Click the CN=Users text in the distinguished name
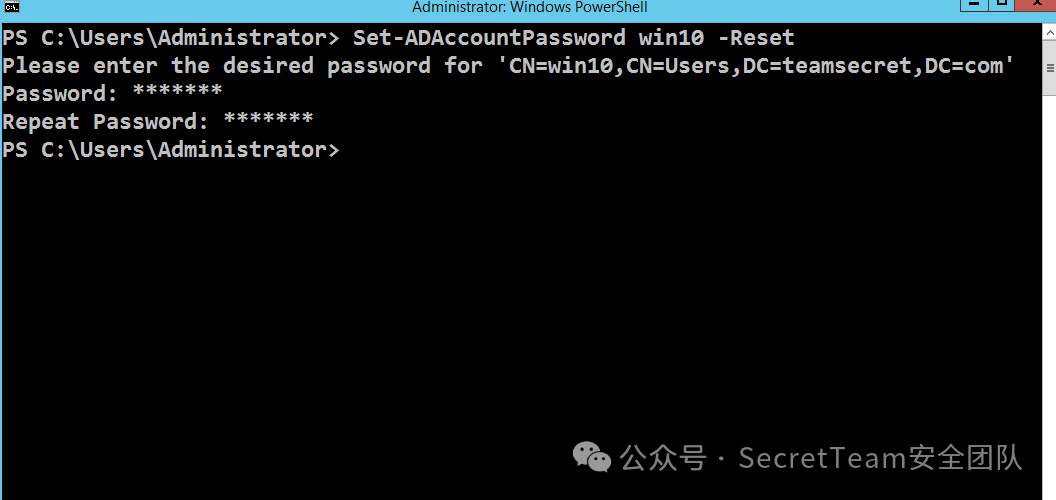The image size is (1056, 500). (679, 65)
